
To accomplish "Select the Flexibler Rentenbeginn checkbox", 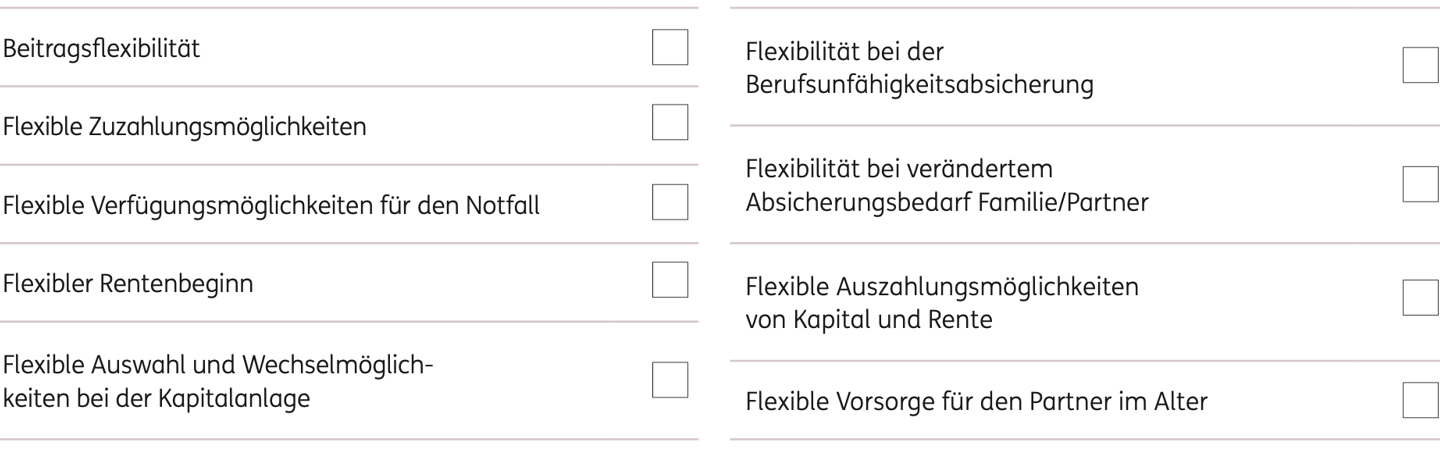I will click(670, 279).
